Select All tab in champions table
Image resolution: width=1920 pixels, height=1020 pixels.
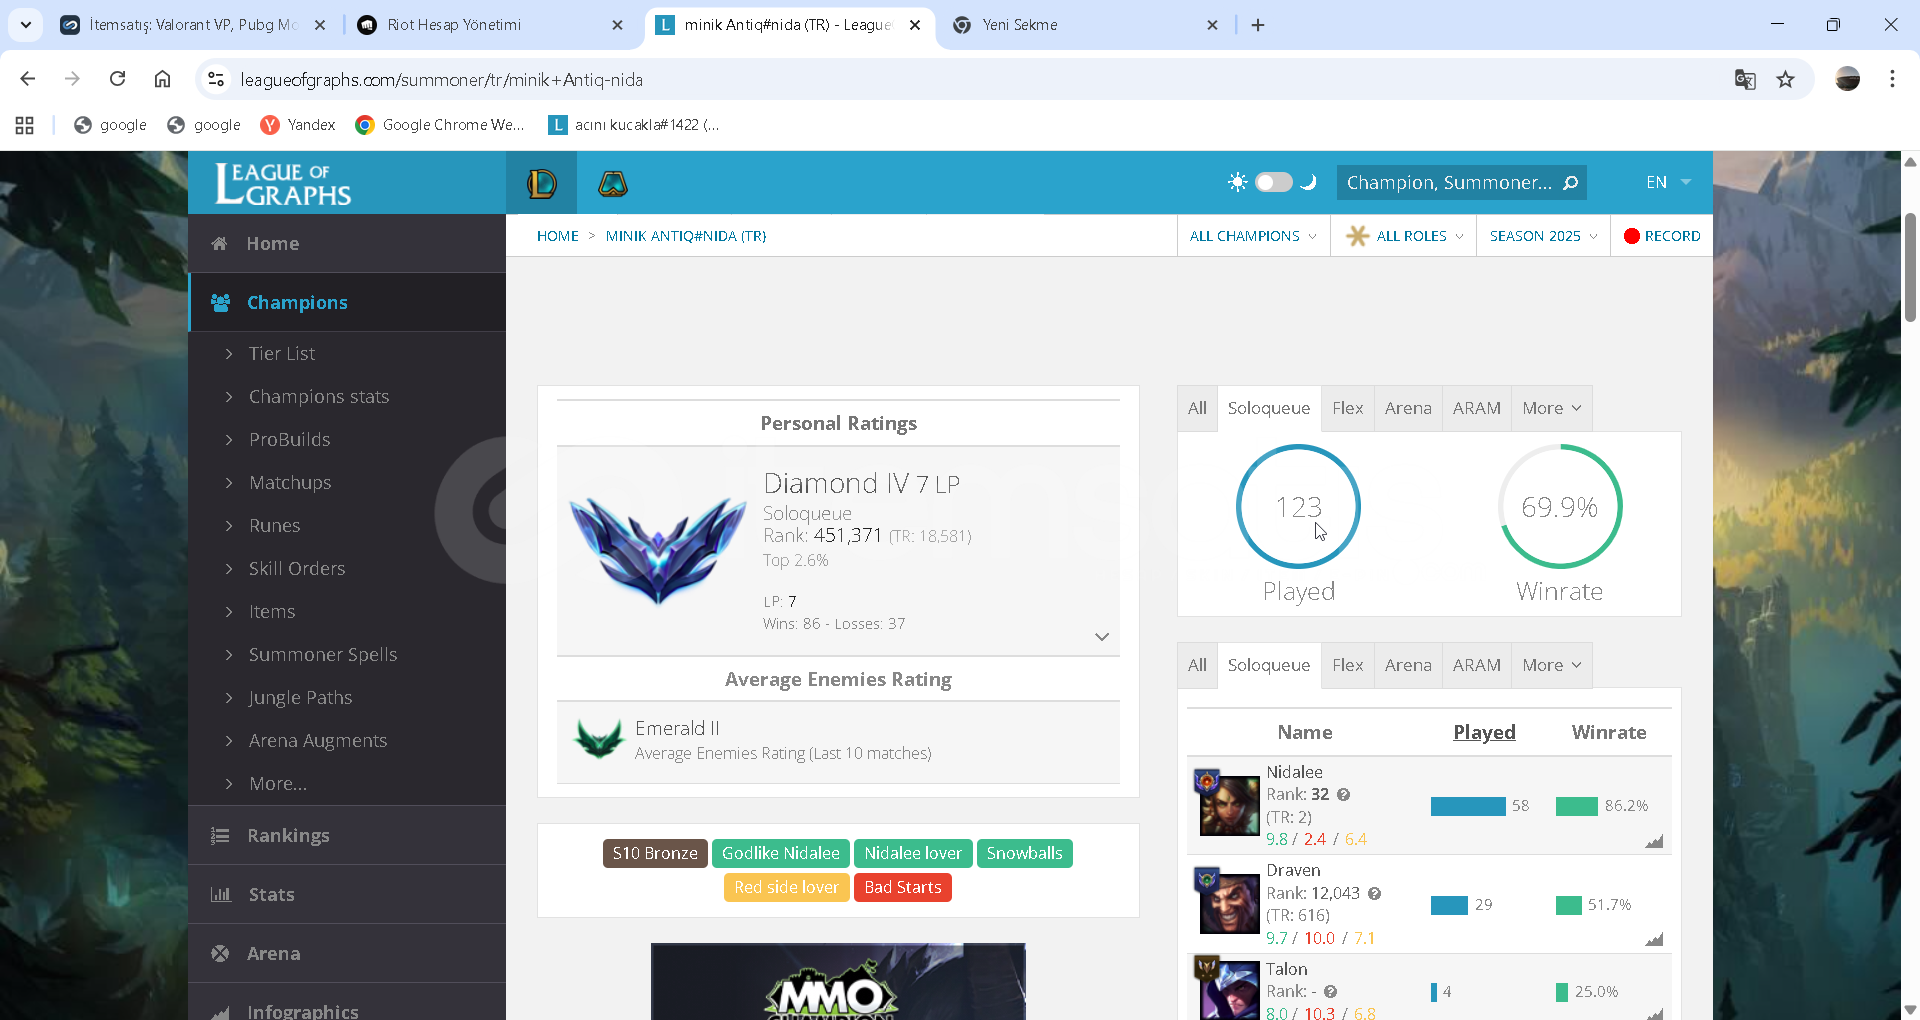(x=1197, y=665)
